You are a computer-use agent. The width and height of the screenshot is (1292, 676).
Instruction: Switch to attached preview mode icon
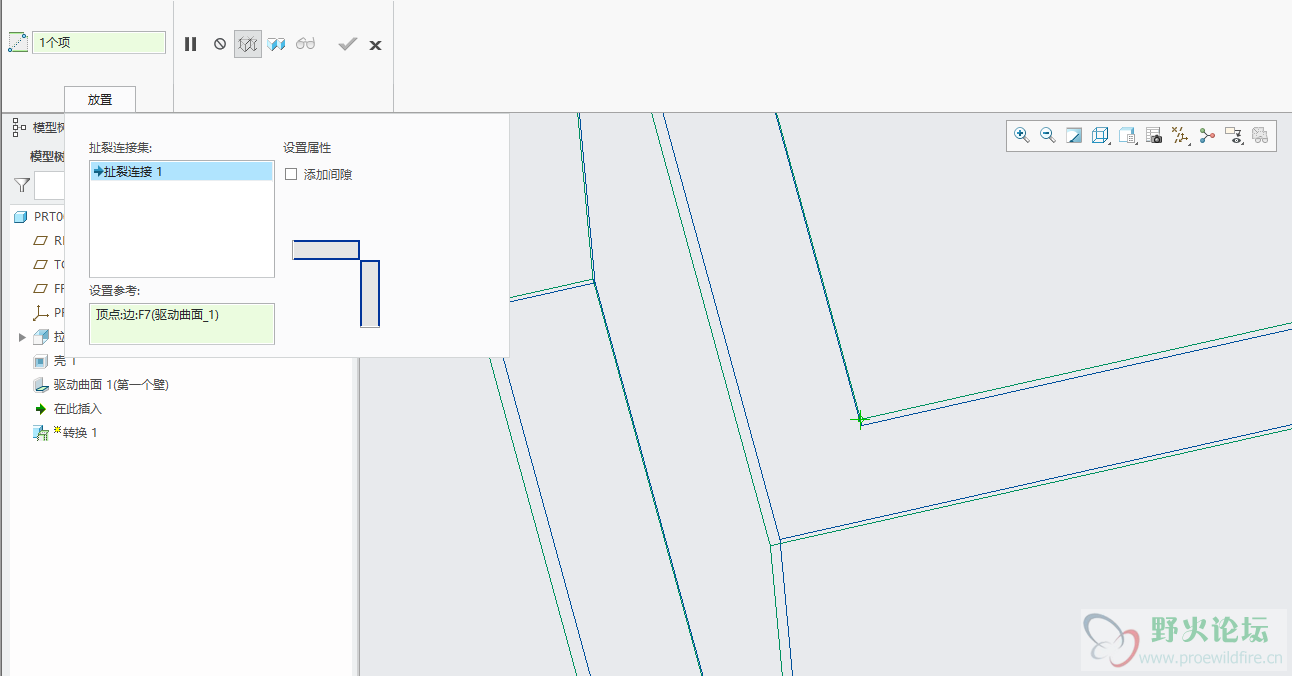click(x=277, y=44)
